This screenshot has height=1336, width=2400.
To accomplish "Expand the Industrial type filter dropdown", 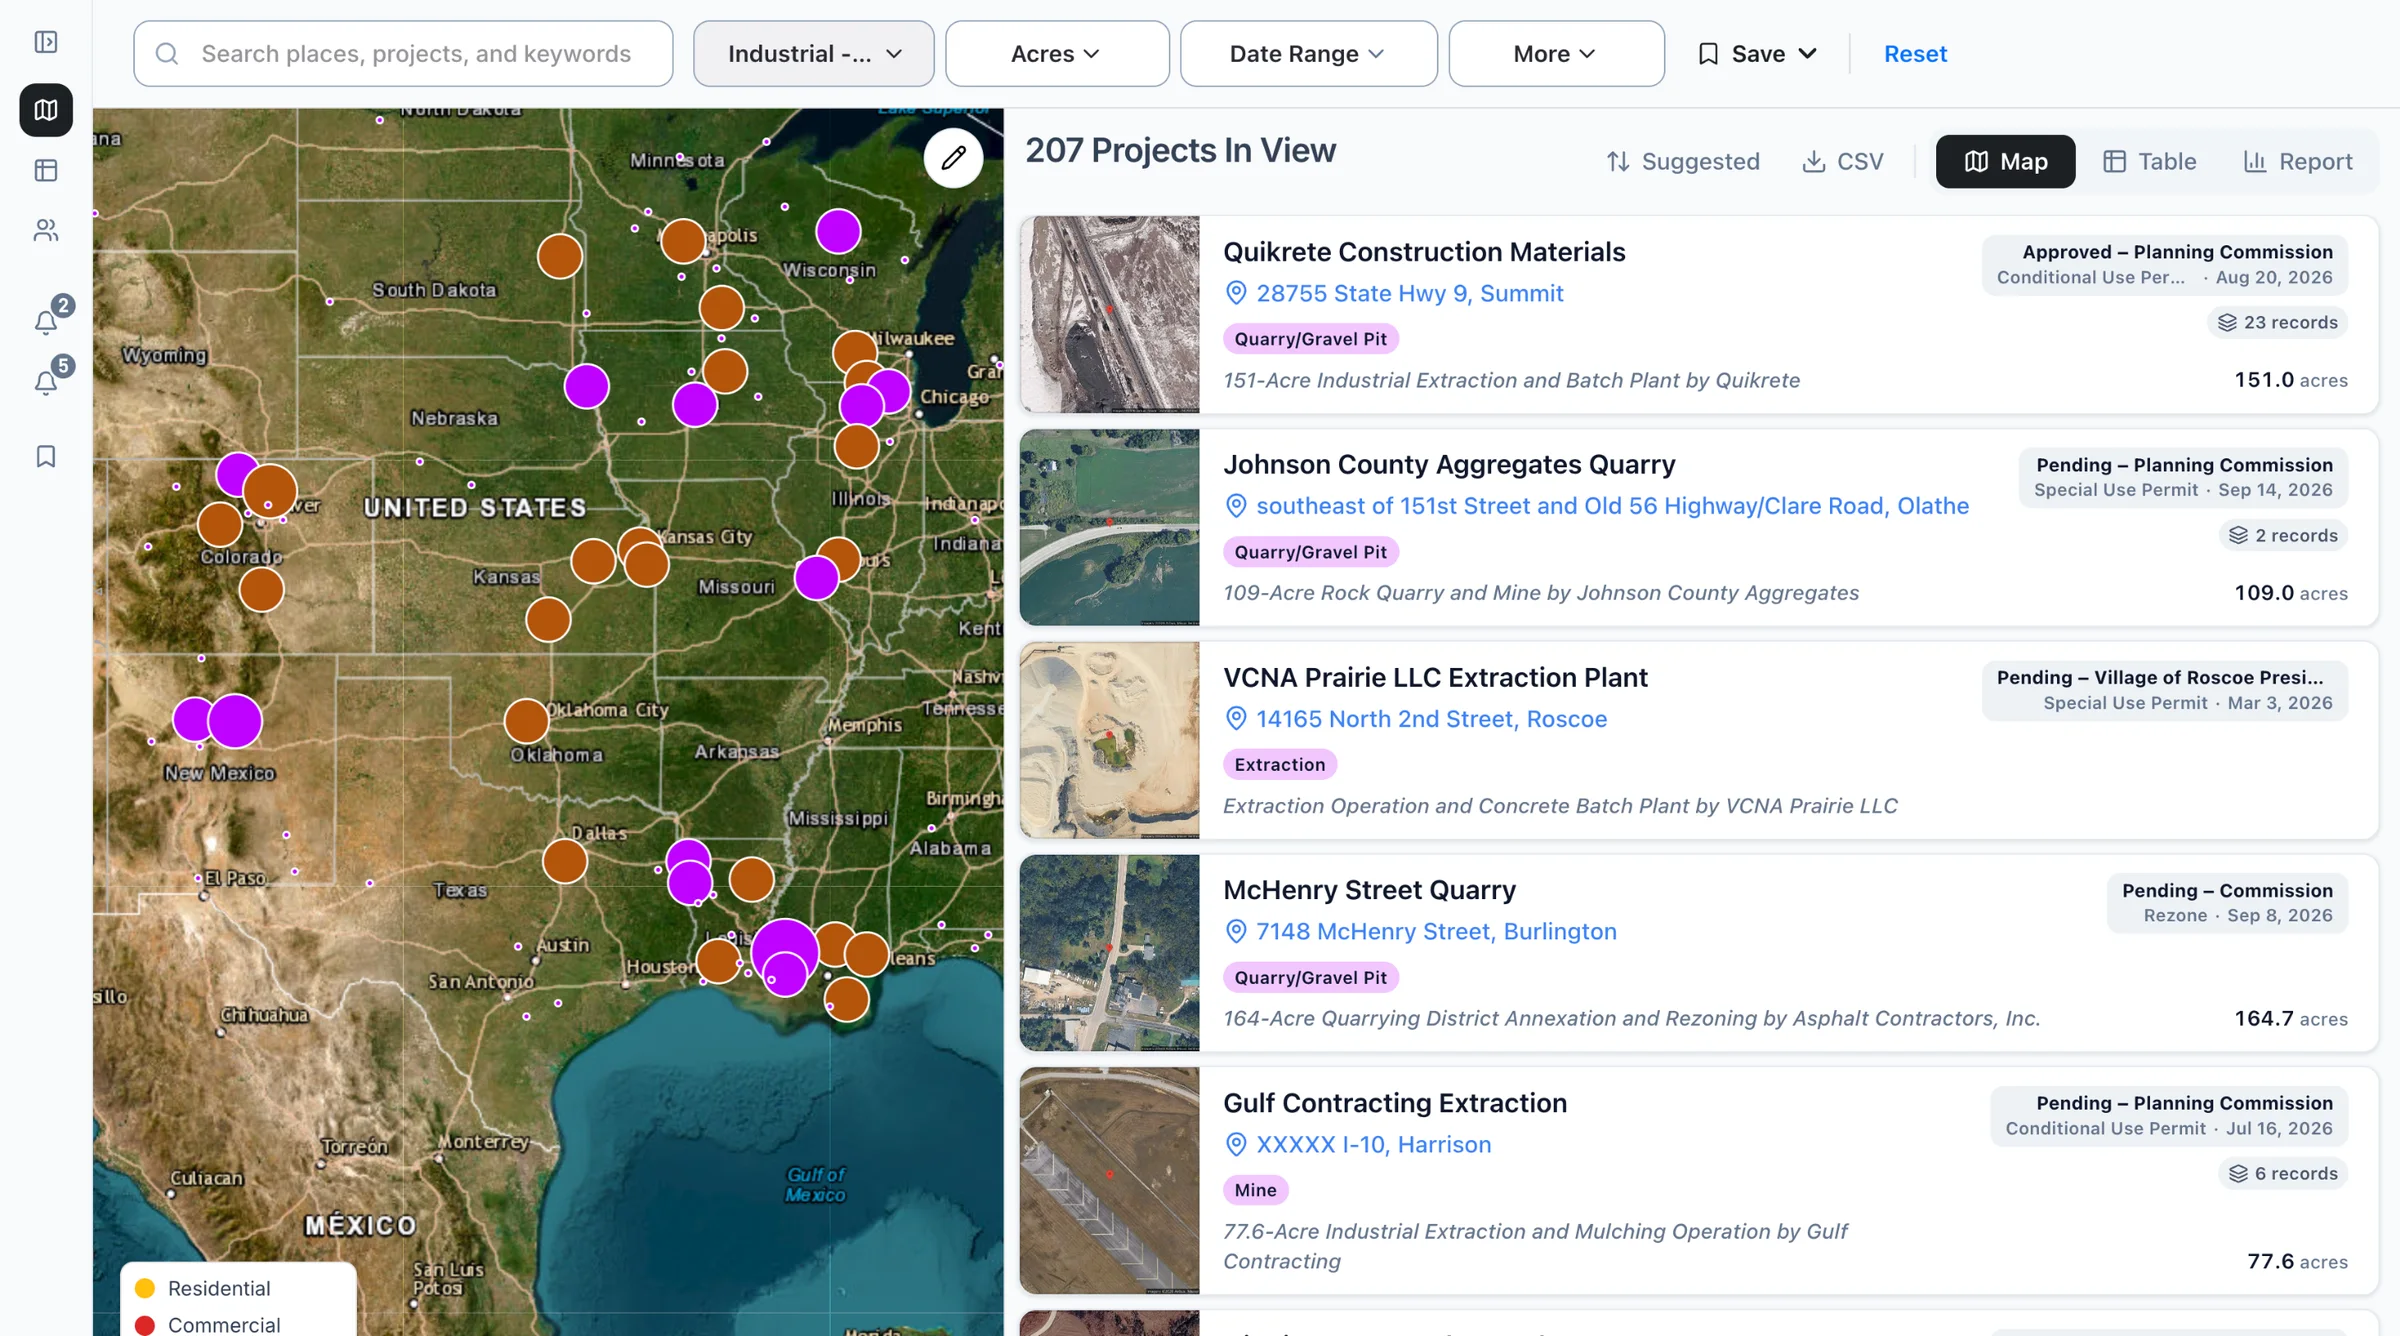I will click(814, 54).
